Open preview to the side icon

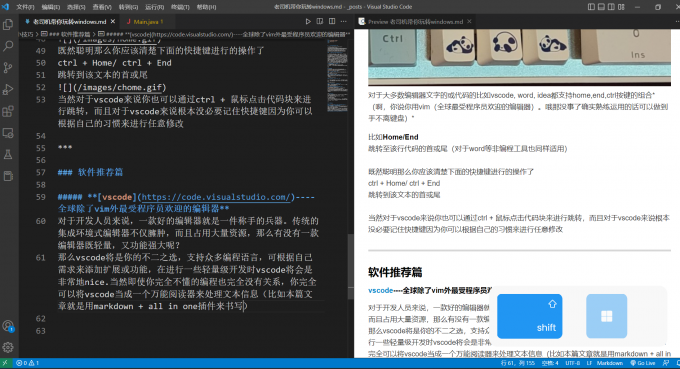click(x=320, y=21)
